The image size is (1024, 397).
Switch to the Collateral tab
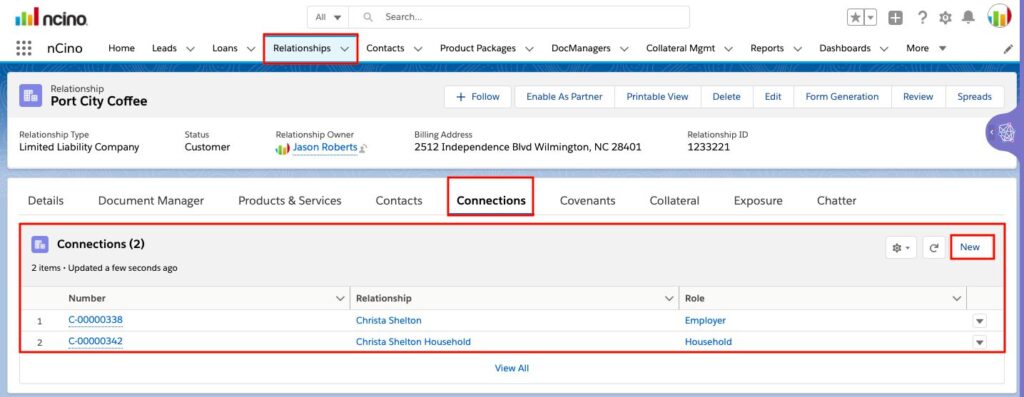pos(674,201)
